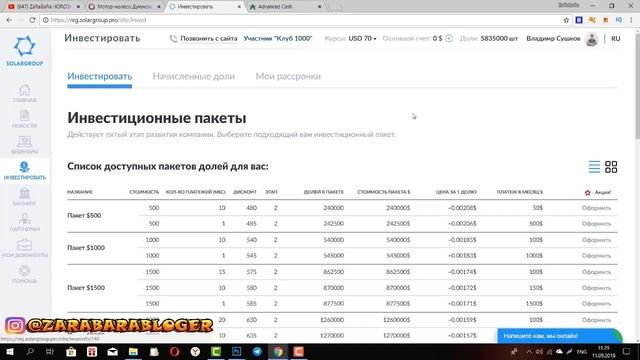This screenshot has height=360, width=640.
Task: Click the ENG keyboard language indicator
Action: coord(582,351)
